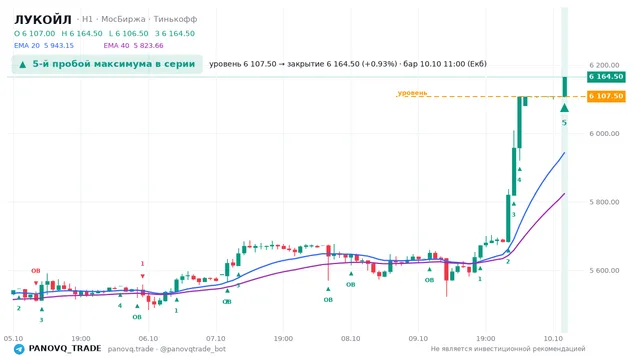Click the 6 000.00 price axis label
This screenshot has width=640, height=360.
tap(604, 134)
